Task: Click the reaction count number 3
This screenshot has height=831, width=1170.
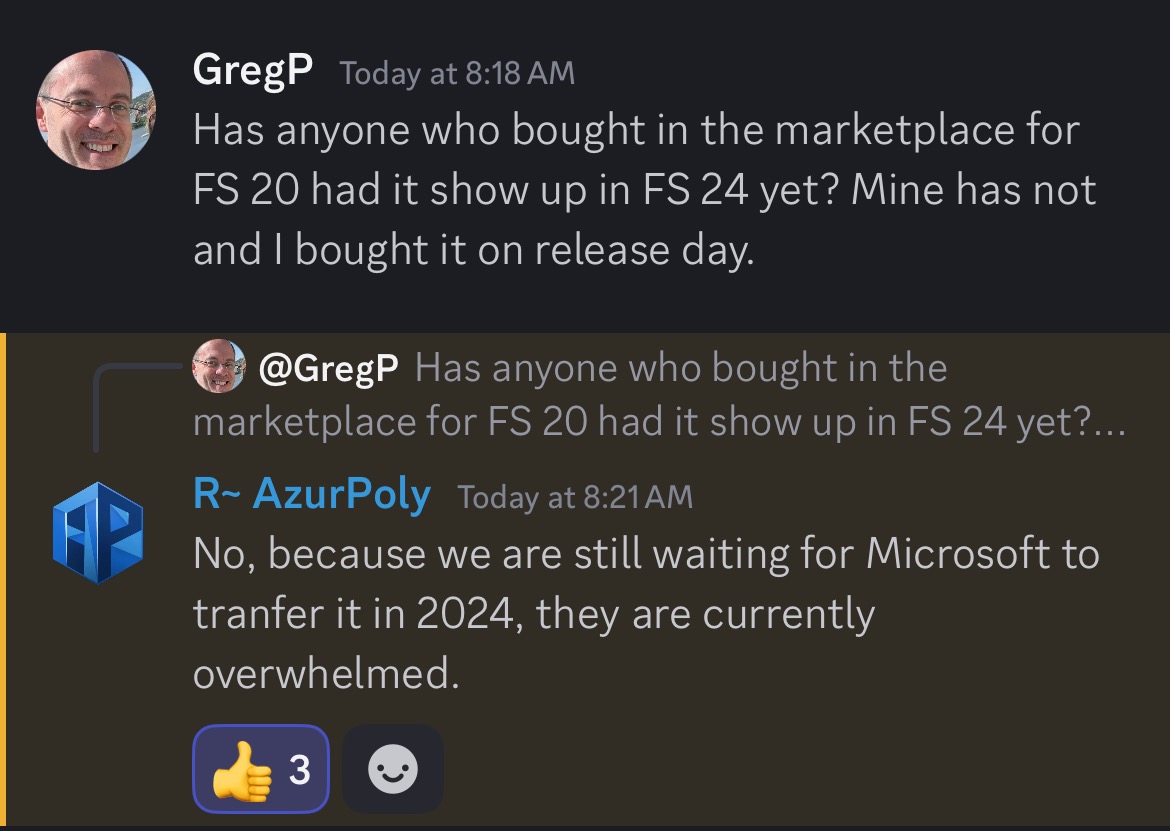Action: pyautogui.click(x=300, y=770)
